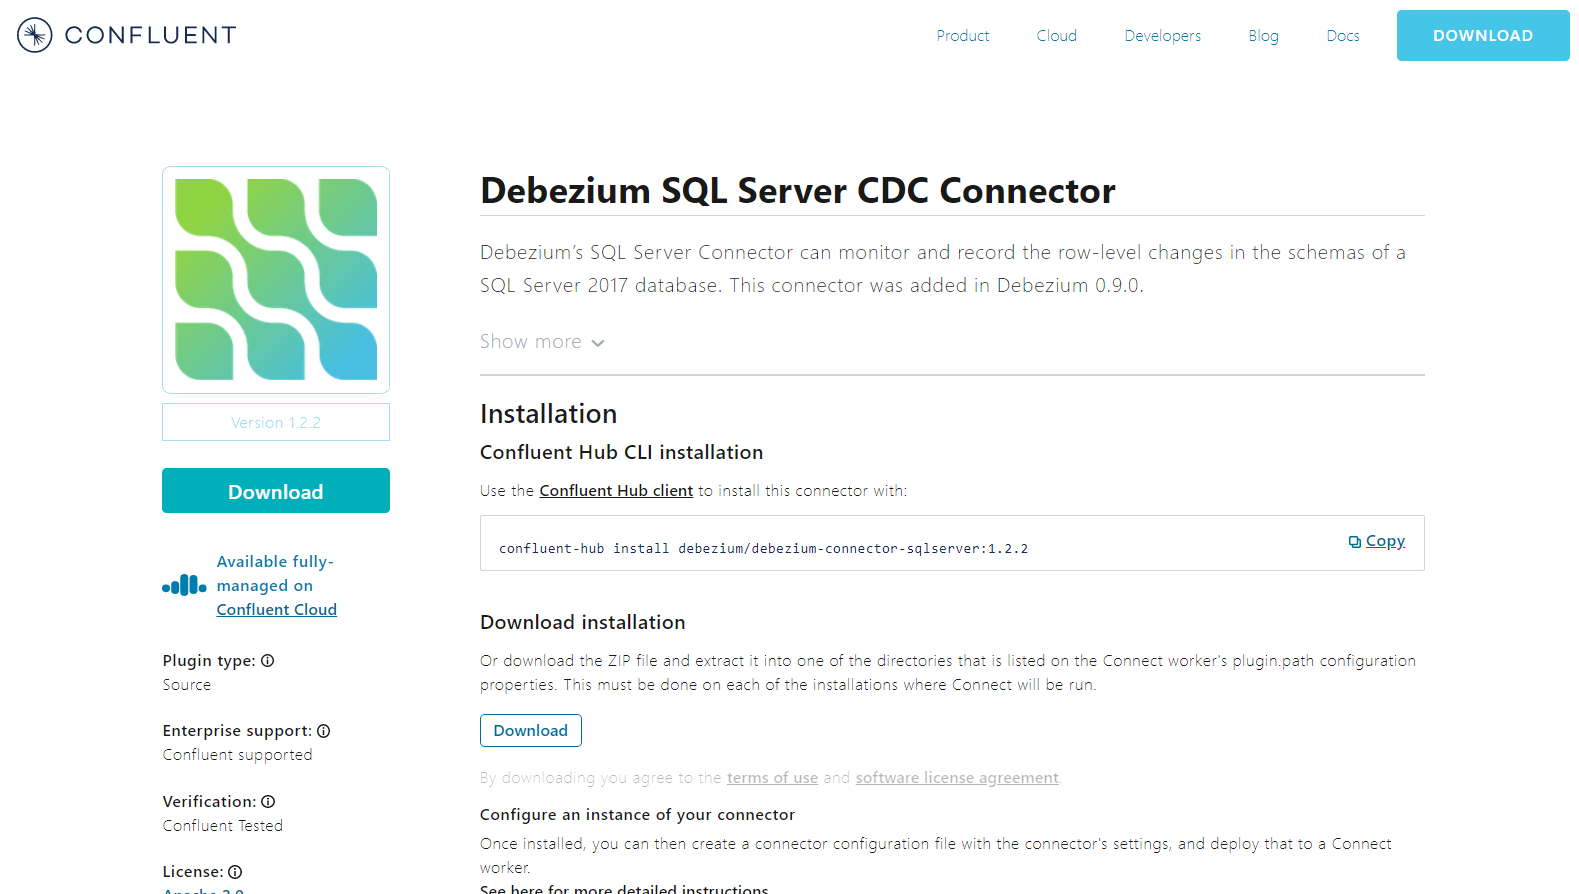1579x894 pixels.
Task: Click the copy icon beside Copy
Action: [1354, 541]
